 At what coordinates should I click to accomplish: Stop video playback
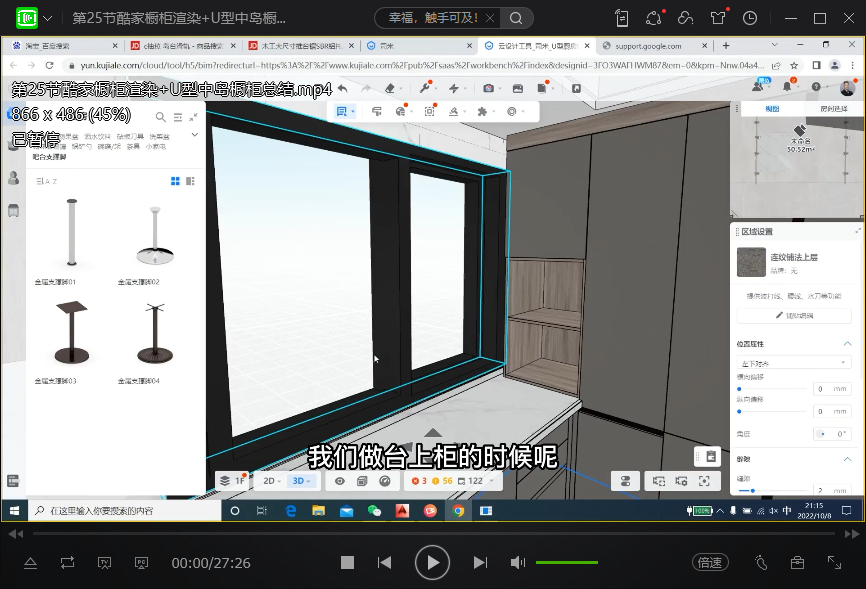(x=347, y=563)
